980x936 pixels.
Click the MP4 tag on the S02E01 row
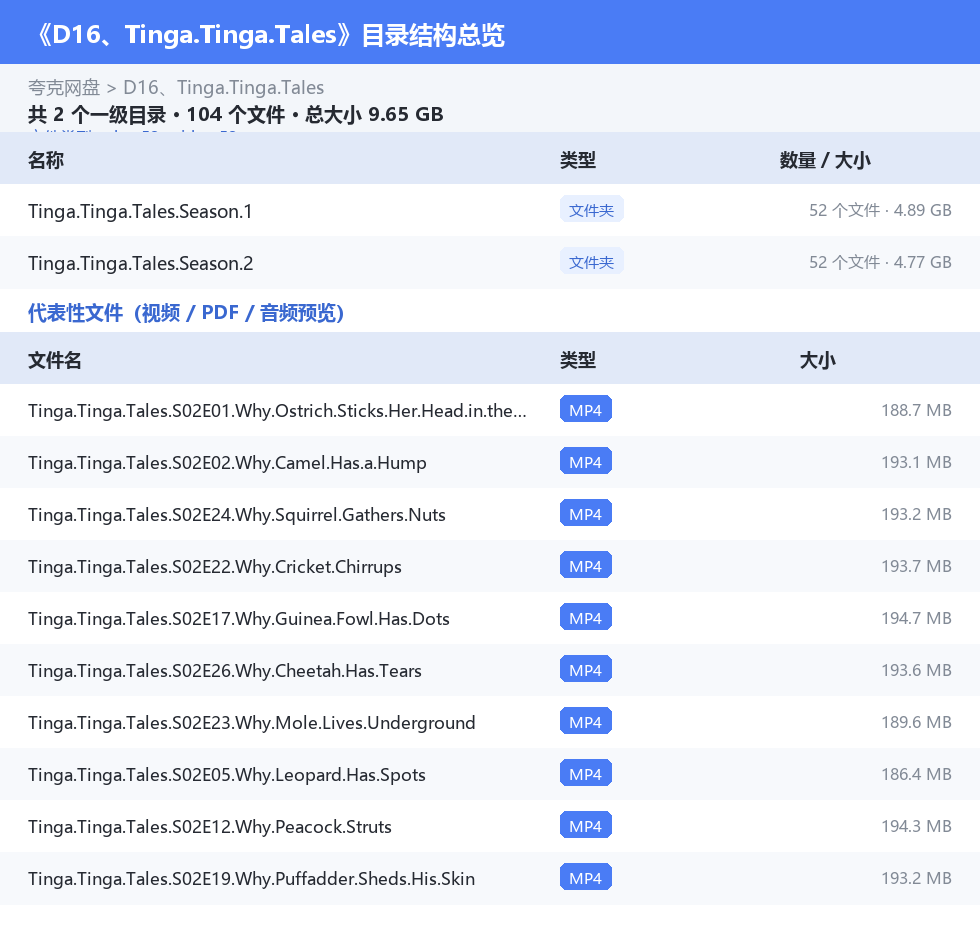point(586,409)
